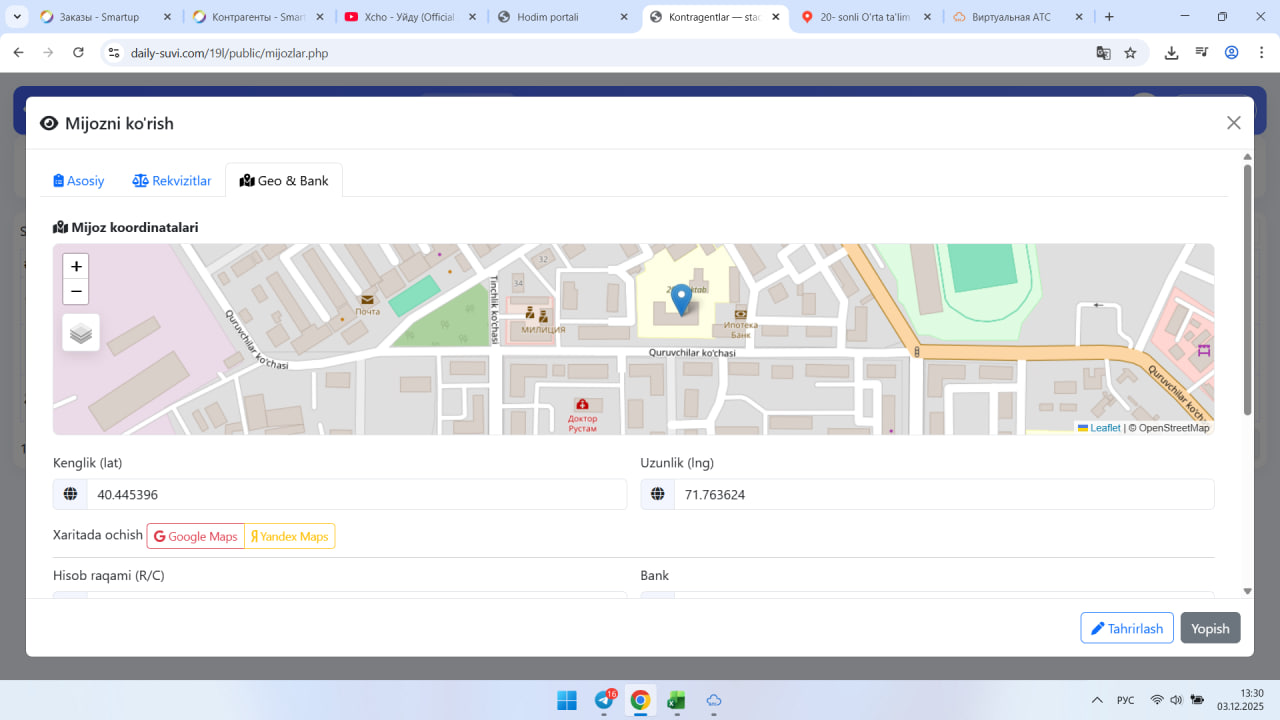Screen dimensions: 1280x720
Task: Click the Uzunlik (lng) input field
Action: (x=944, y=494)
